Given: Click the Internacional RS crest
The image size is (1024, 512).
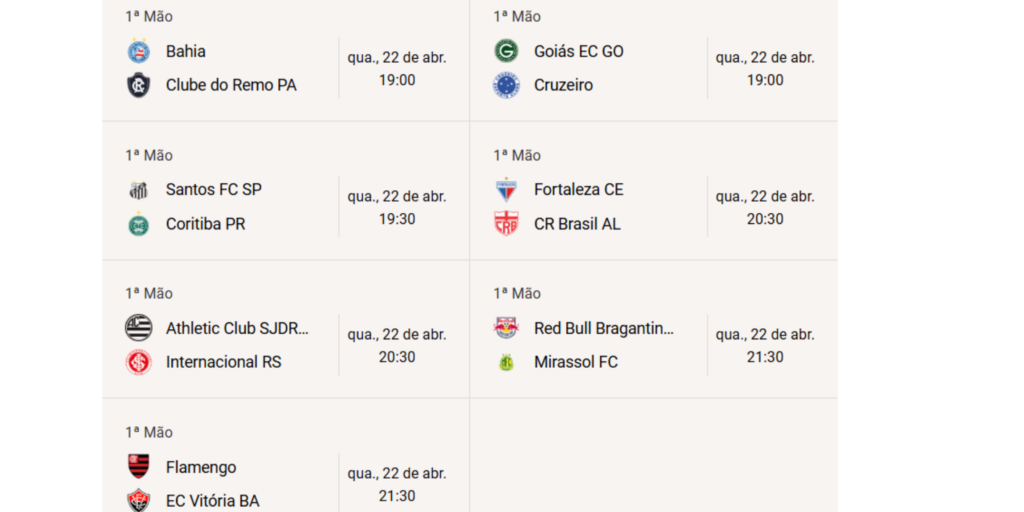Looking at the screenshot, I should pos(138,362).
